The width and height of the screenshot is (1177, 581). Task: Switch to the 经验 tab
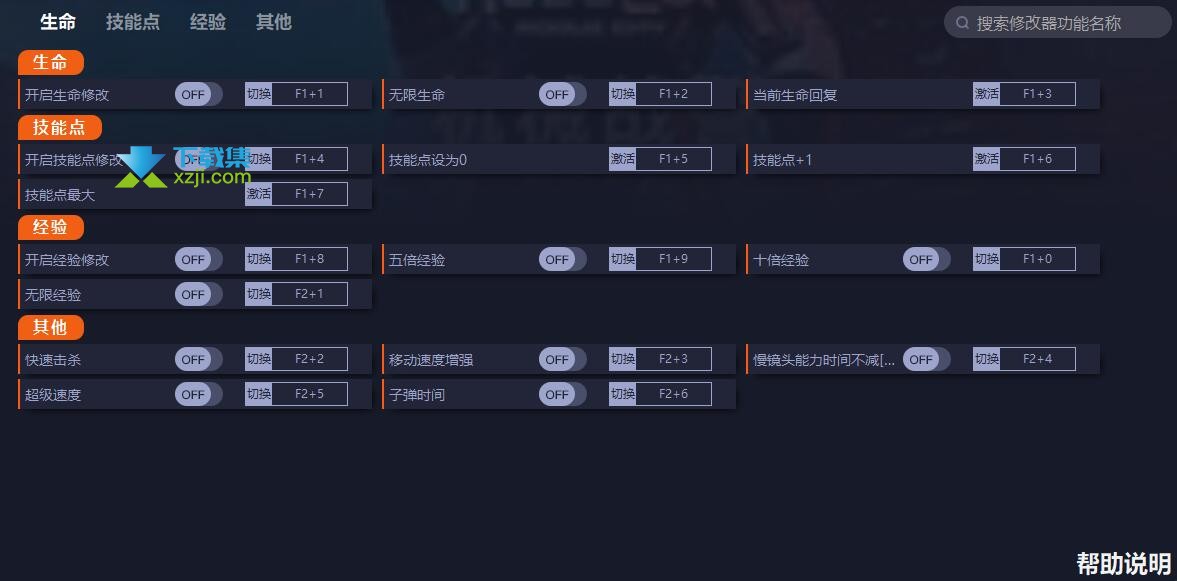point(208,23)
